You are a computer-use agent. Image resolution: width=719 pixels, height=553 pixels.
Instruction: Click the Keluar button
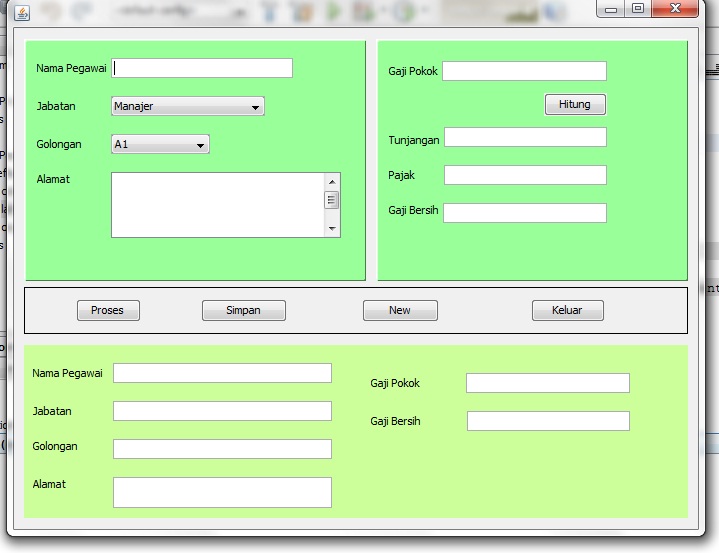(568, 310)
